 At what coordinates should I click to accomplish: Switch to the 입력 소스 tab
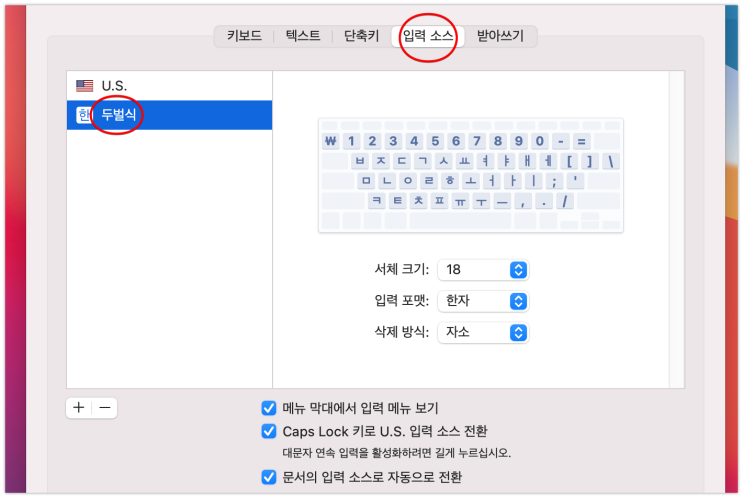(428, 36)
